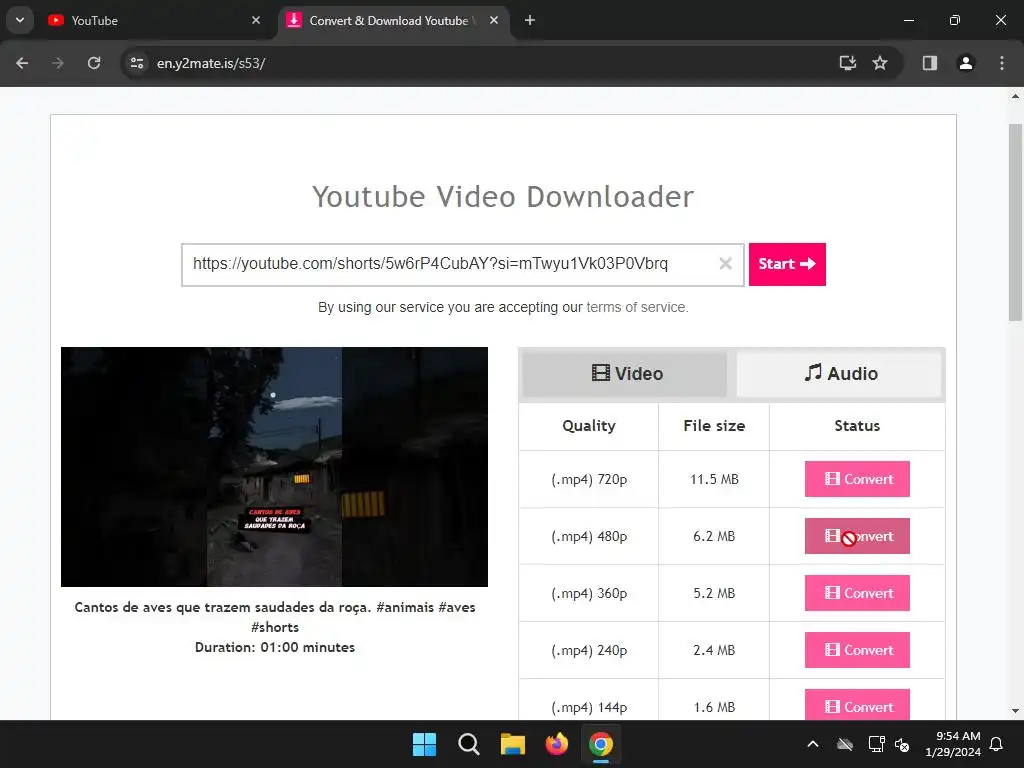Open the notifications bell icon
This screenshot has width=1024, height=768.
997,744
